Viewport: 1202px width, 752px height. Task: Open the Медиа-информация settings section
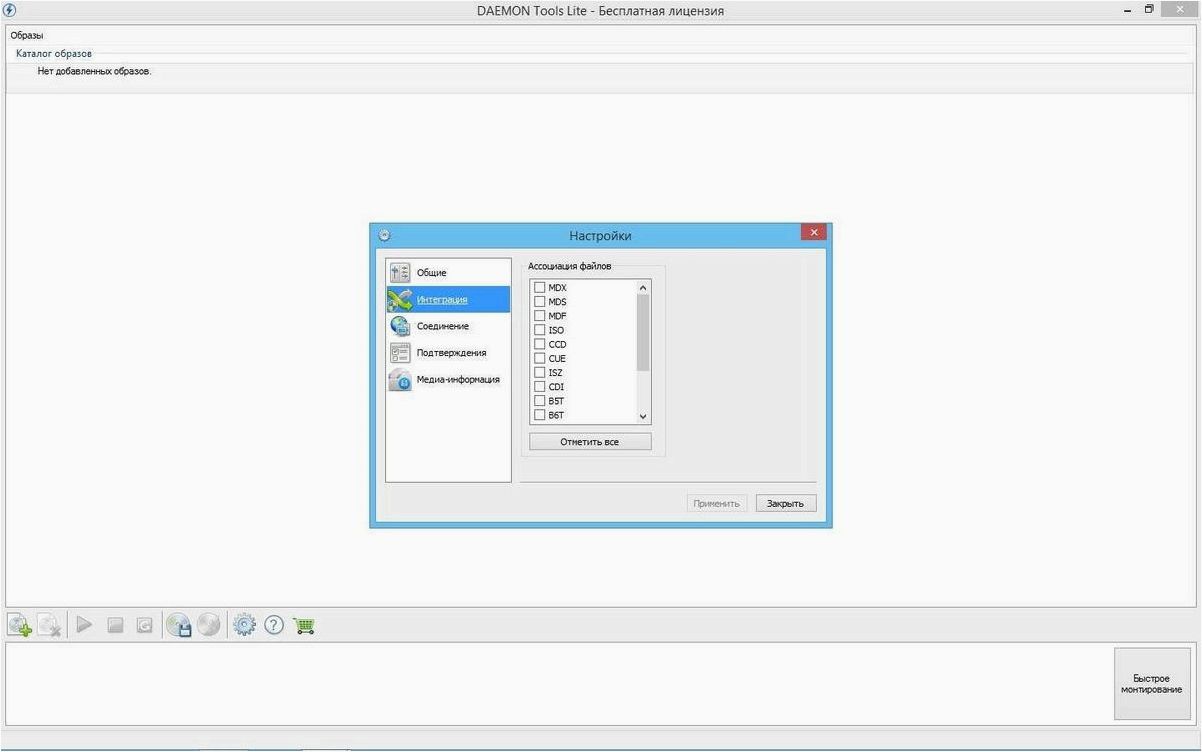coord(448,380)
